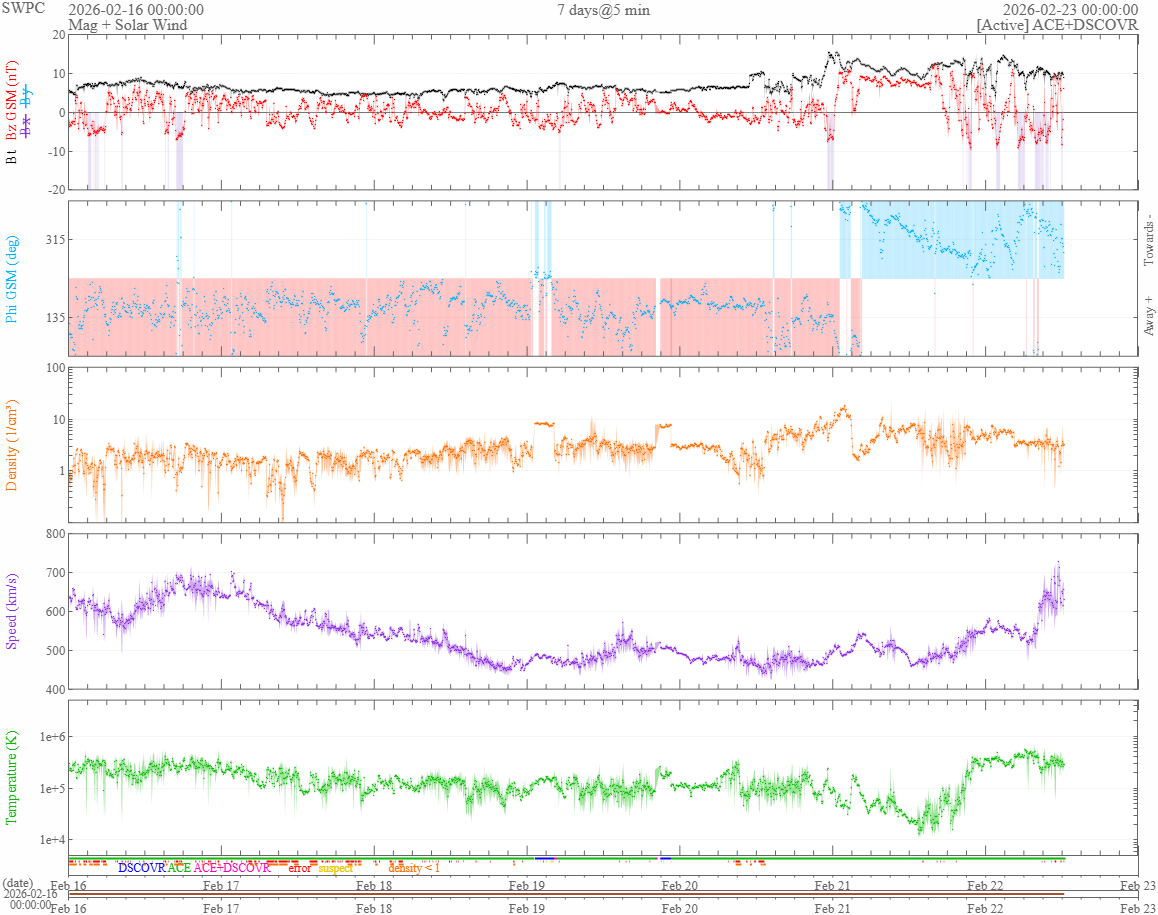The height and width of the screenshot is (915, 1158).
Task: Toggle the Speed (km/s) axis label
Action: 11,611
